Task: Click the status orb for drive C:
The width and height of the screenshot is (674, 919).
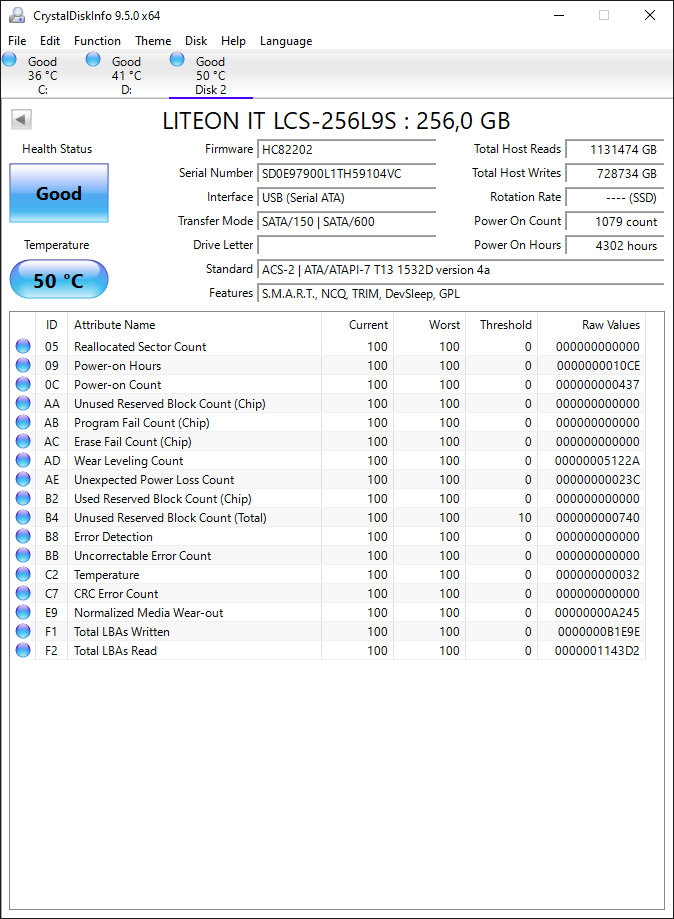Action: coord(9,59)
